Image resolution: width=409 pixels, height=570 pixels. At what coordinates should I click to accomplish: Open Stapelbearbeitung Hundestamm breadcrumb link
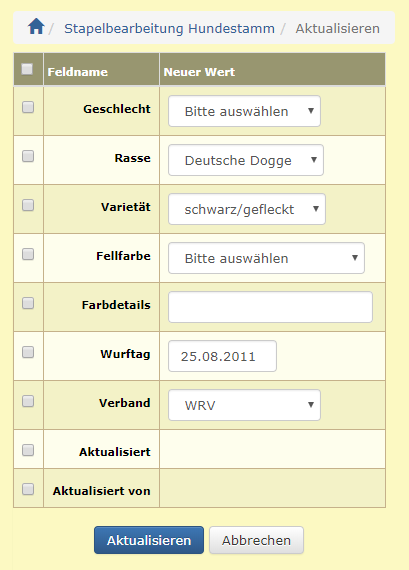point(169,28)
